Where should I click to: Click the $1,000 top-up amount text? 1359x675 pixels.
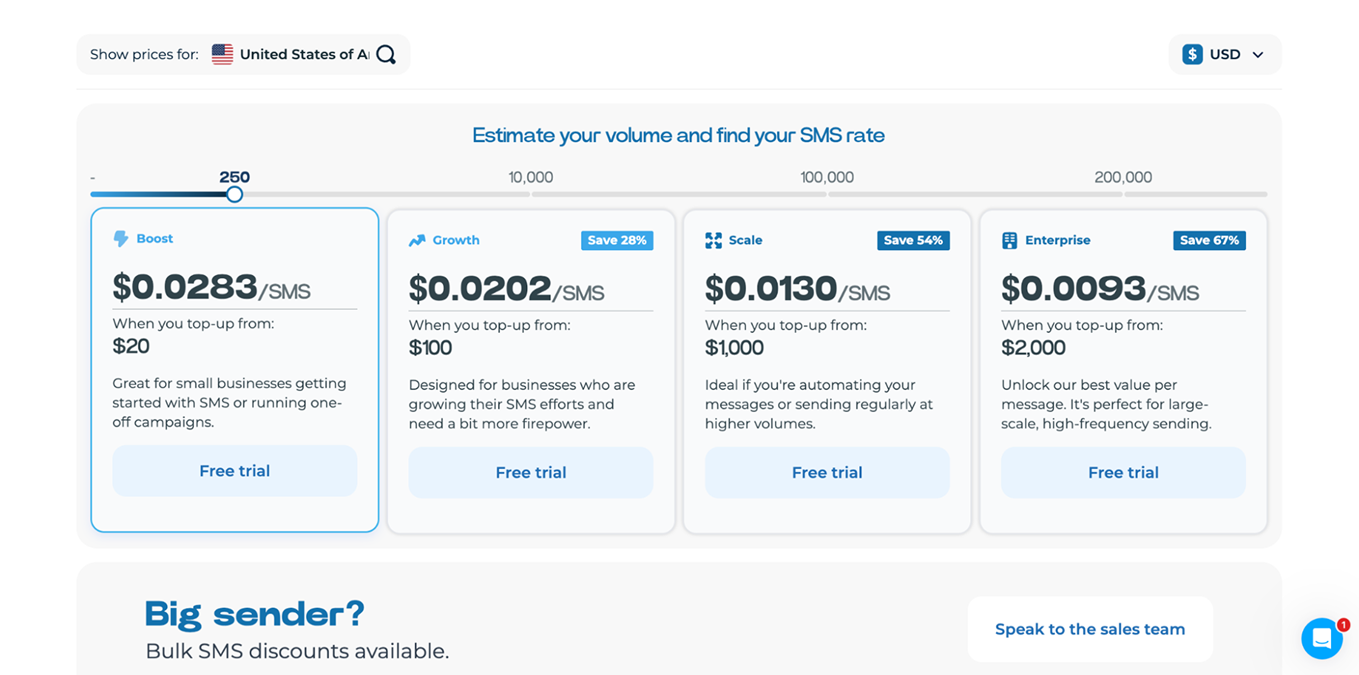pos(735,349)
